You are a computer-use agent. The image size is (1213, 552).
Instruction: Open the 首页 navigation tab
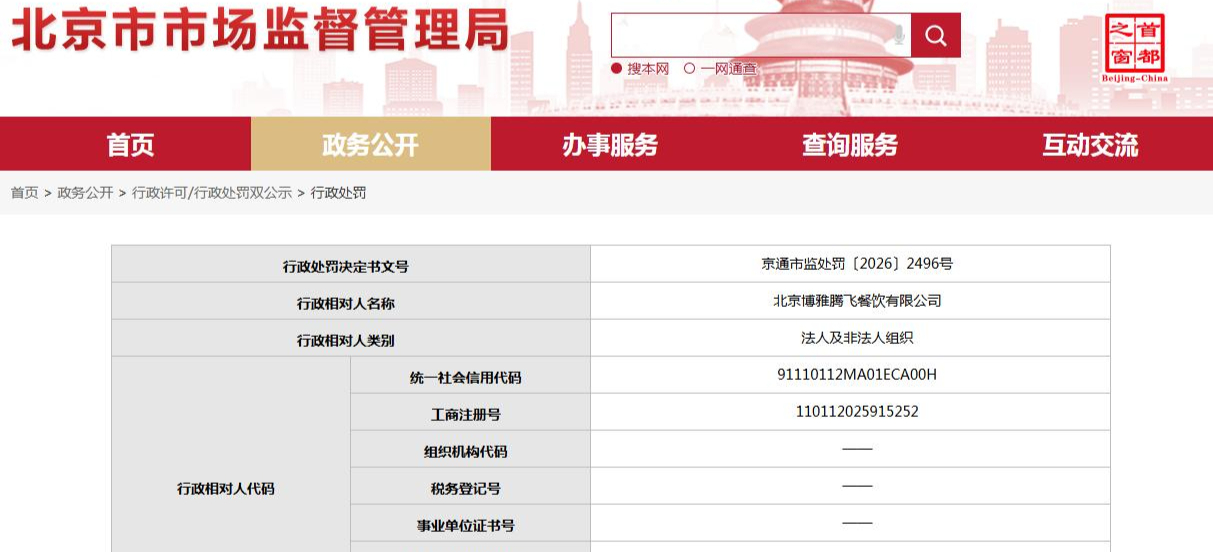click(131, 145)
